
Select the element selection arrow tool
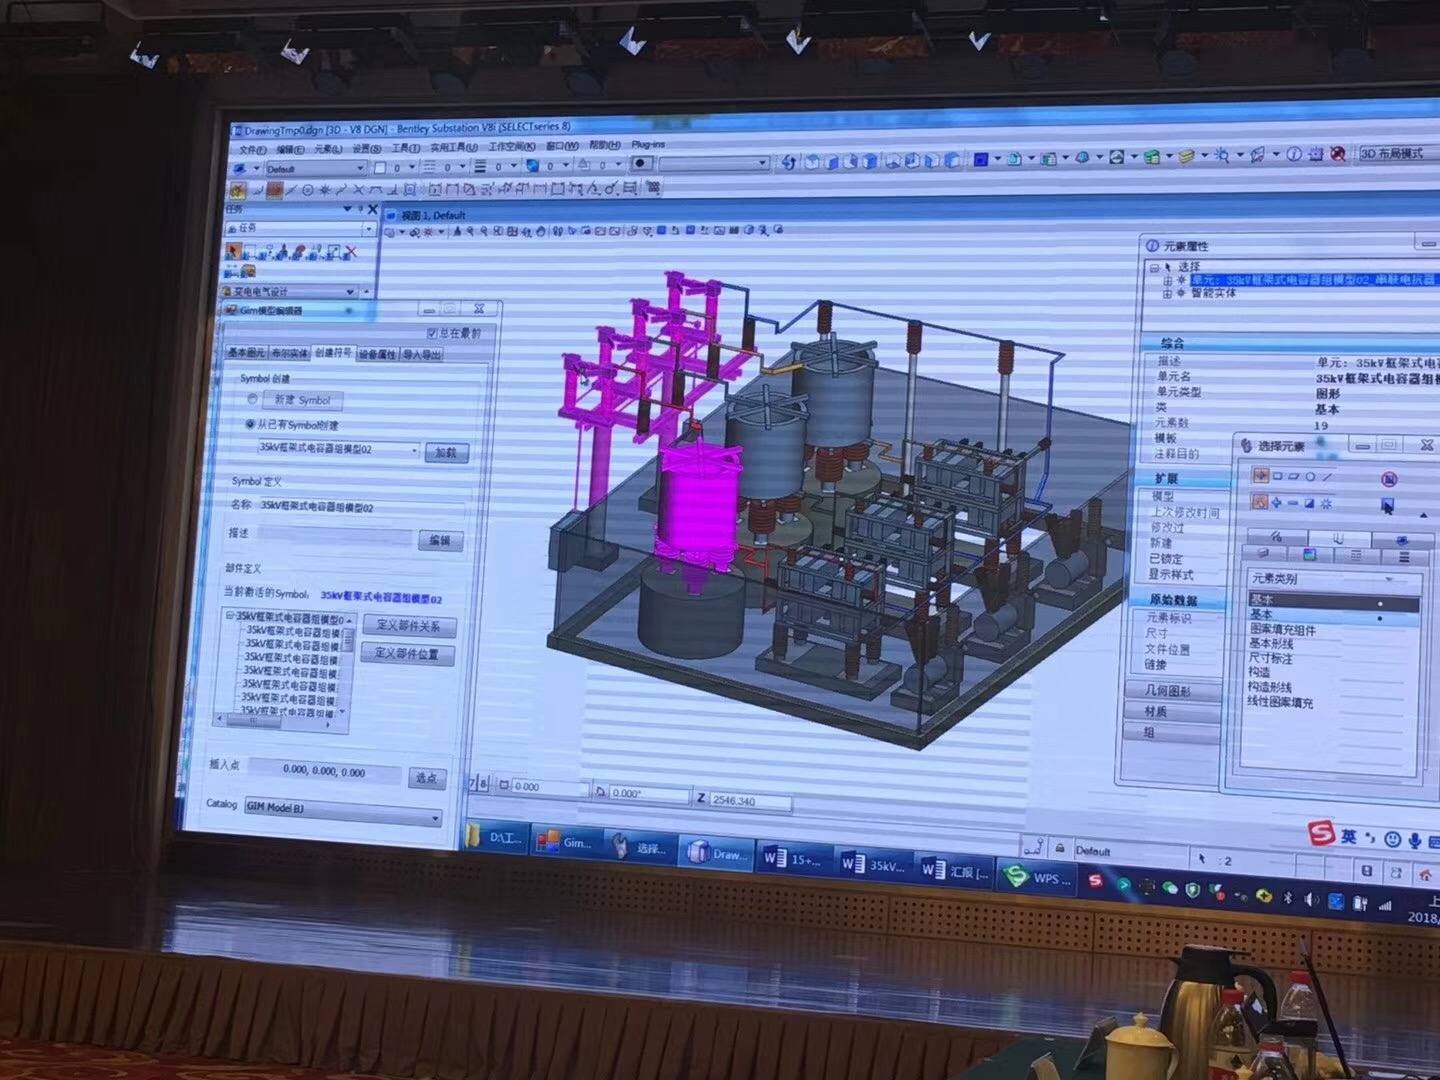pyautogui.click(x=234, y=251)
